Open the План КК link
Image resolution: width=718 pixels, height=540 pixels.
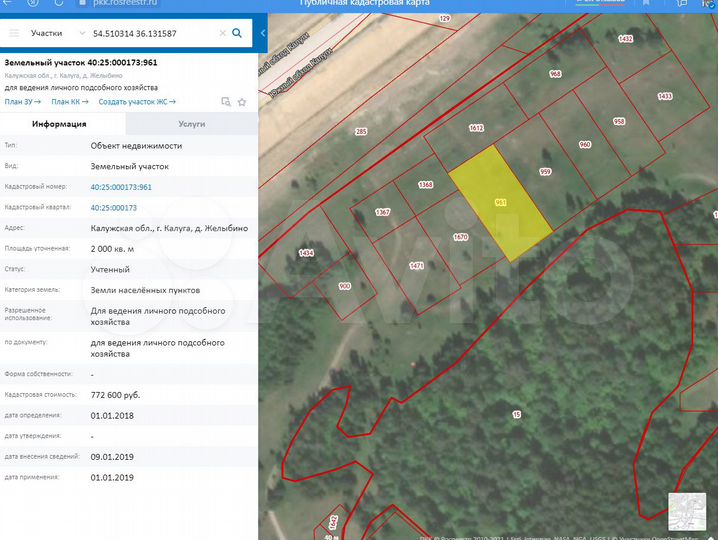(x=70, y=101)
